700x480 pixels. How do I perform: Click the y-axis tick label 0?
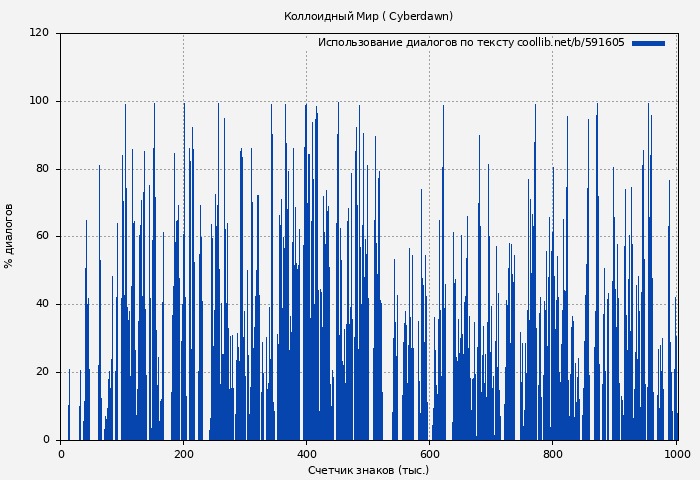46,440
